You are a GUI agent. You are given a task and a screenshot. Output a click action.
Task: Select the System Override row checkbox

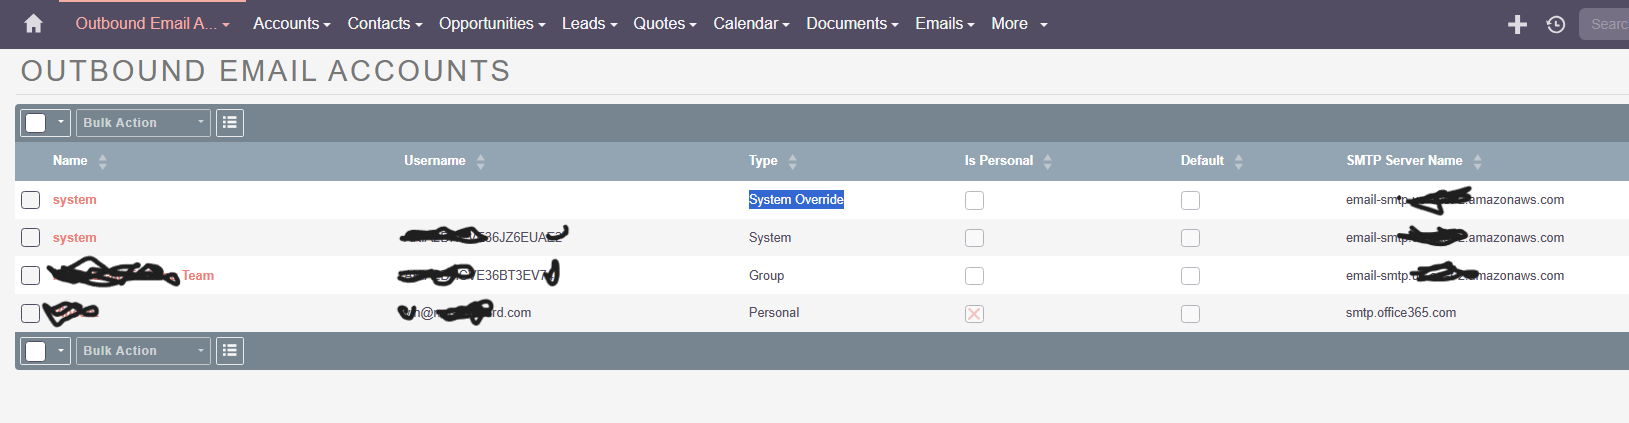tap(31, 200)
